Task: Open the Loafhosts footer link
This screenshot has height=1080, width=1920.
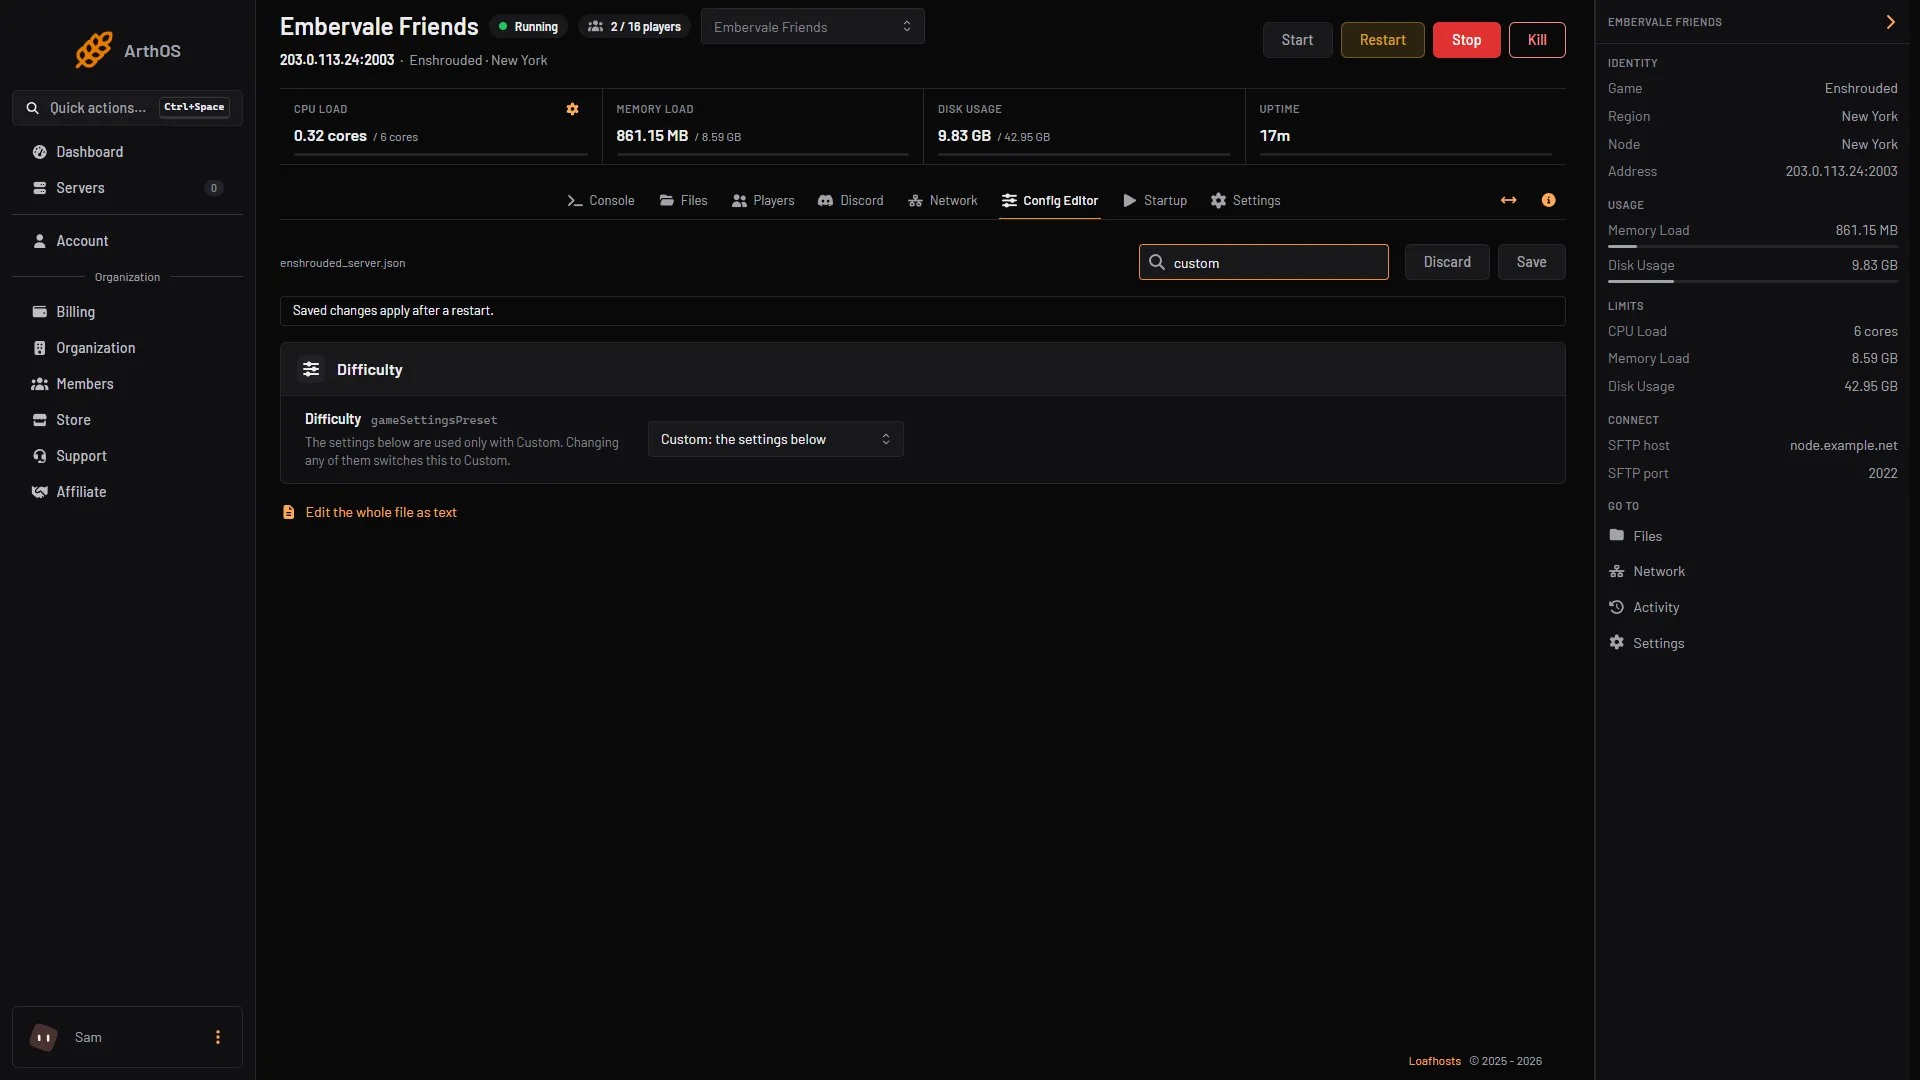Action: (x=1434, y=1061)
